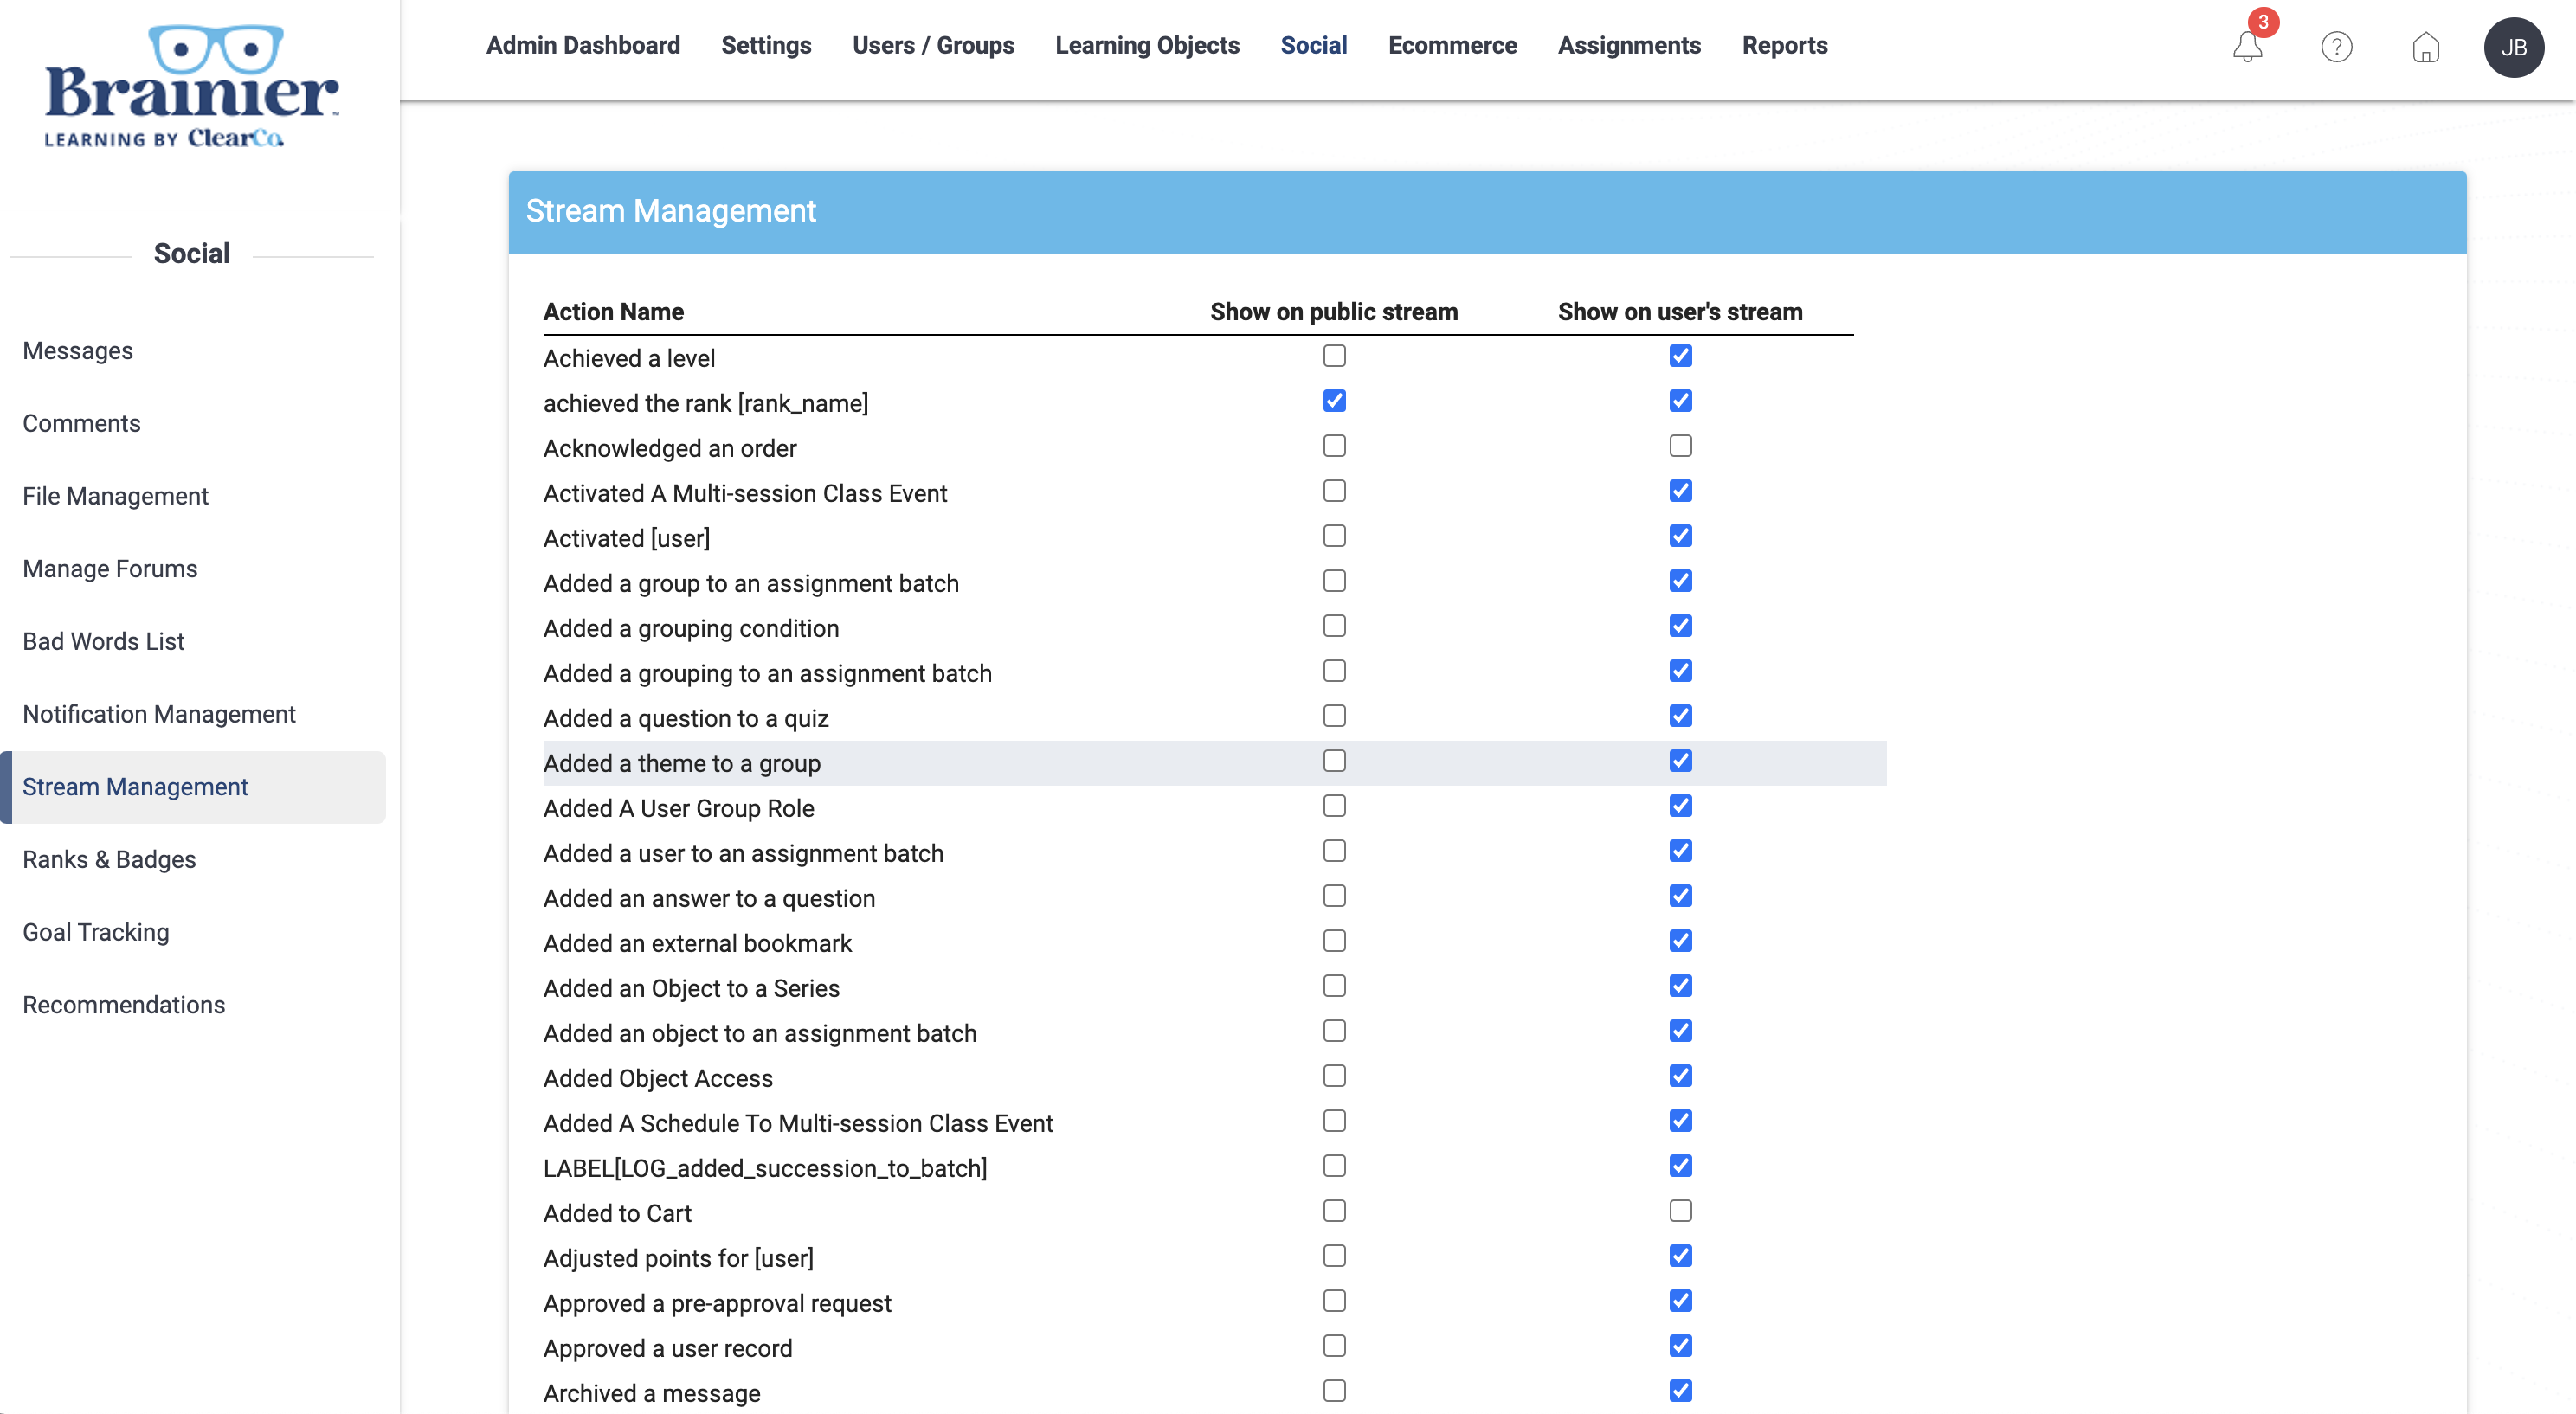Open Goal Tracking page
The width and height of the screenshot is (2576, 1414).
click(x=96, y=933)
